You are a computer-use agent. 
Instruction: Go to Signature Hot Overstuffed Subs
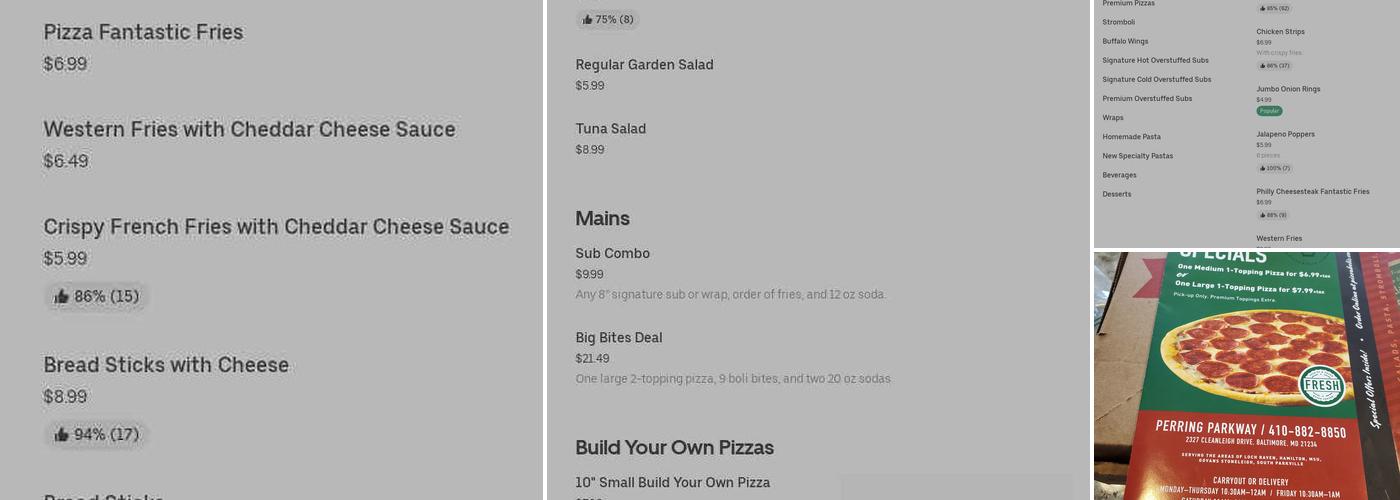1155,60
